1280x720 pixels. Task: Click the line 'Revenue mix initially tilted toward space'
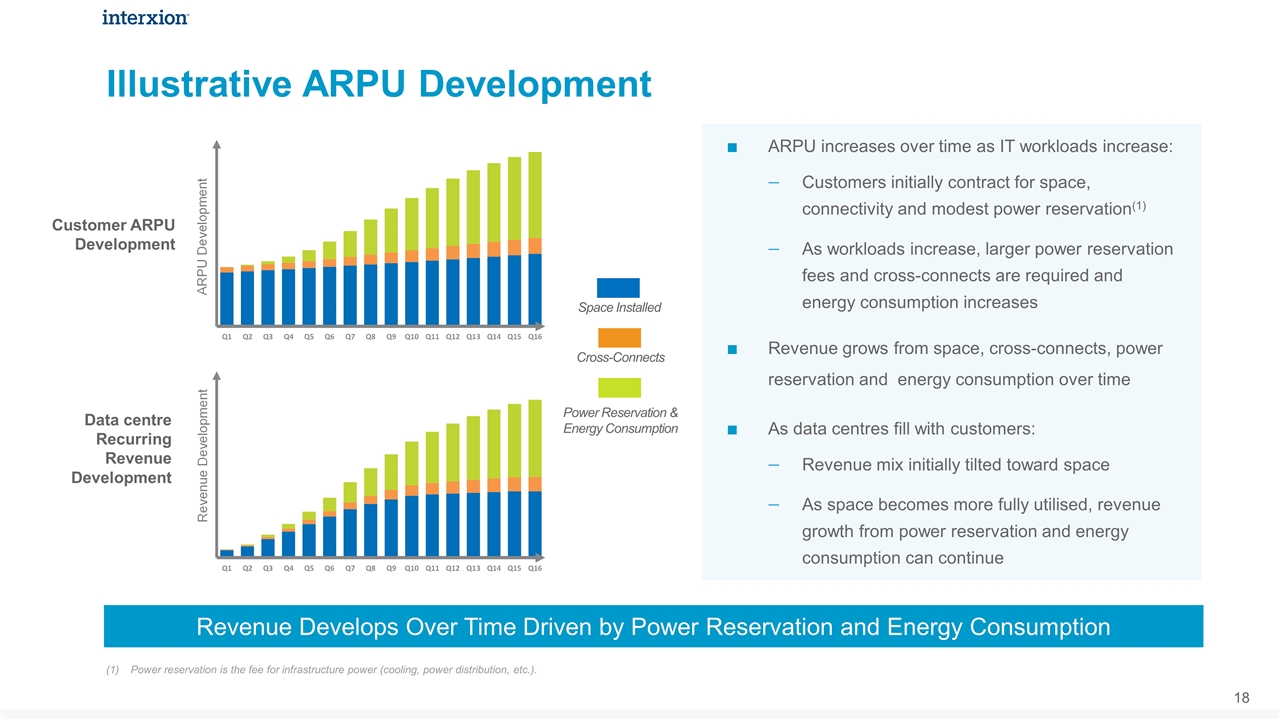pos(955,465)
